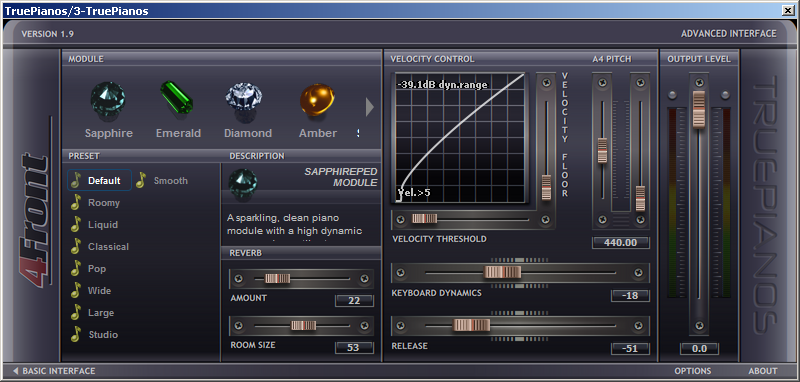Collapse to Basic Interface via arrow
The height and width of the screenshot is (382, 800).
(16, 371)
